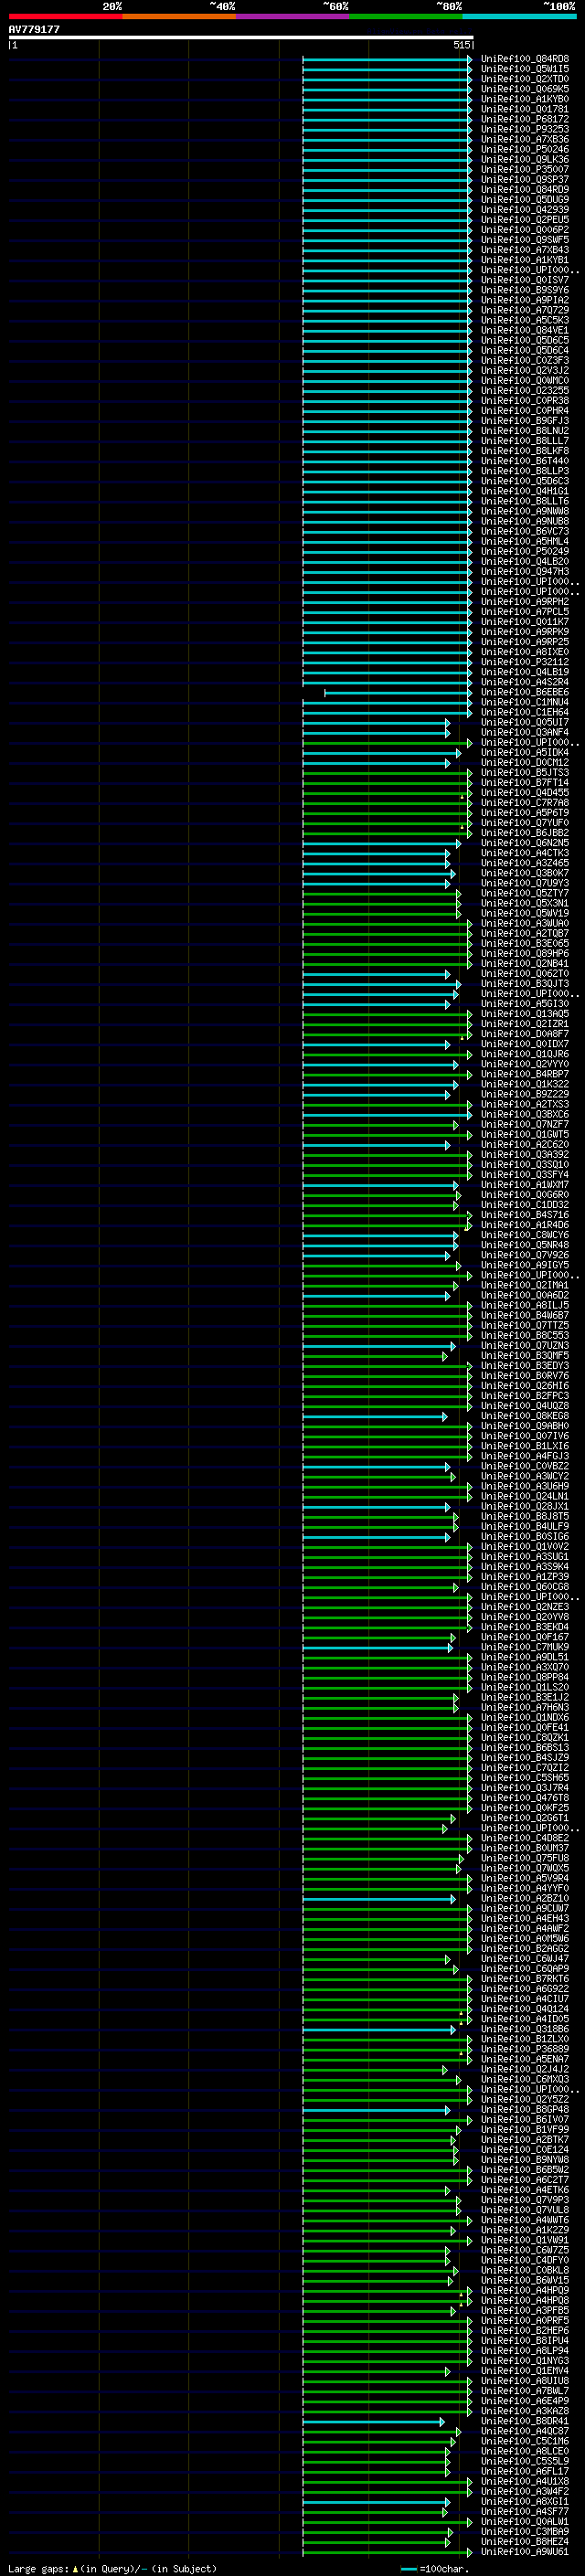
Task: Select the UniRef100_Q9SP37 label
Action: tap(525, 179)
